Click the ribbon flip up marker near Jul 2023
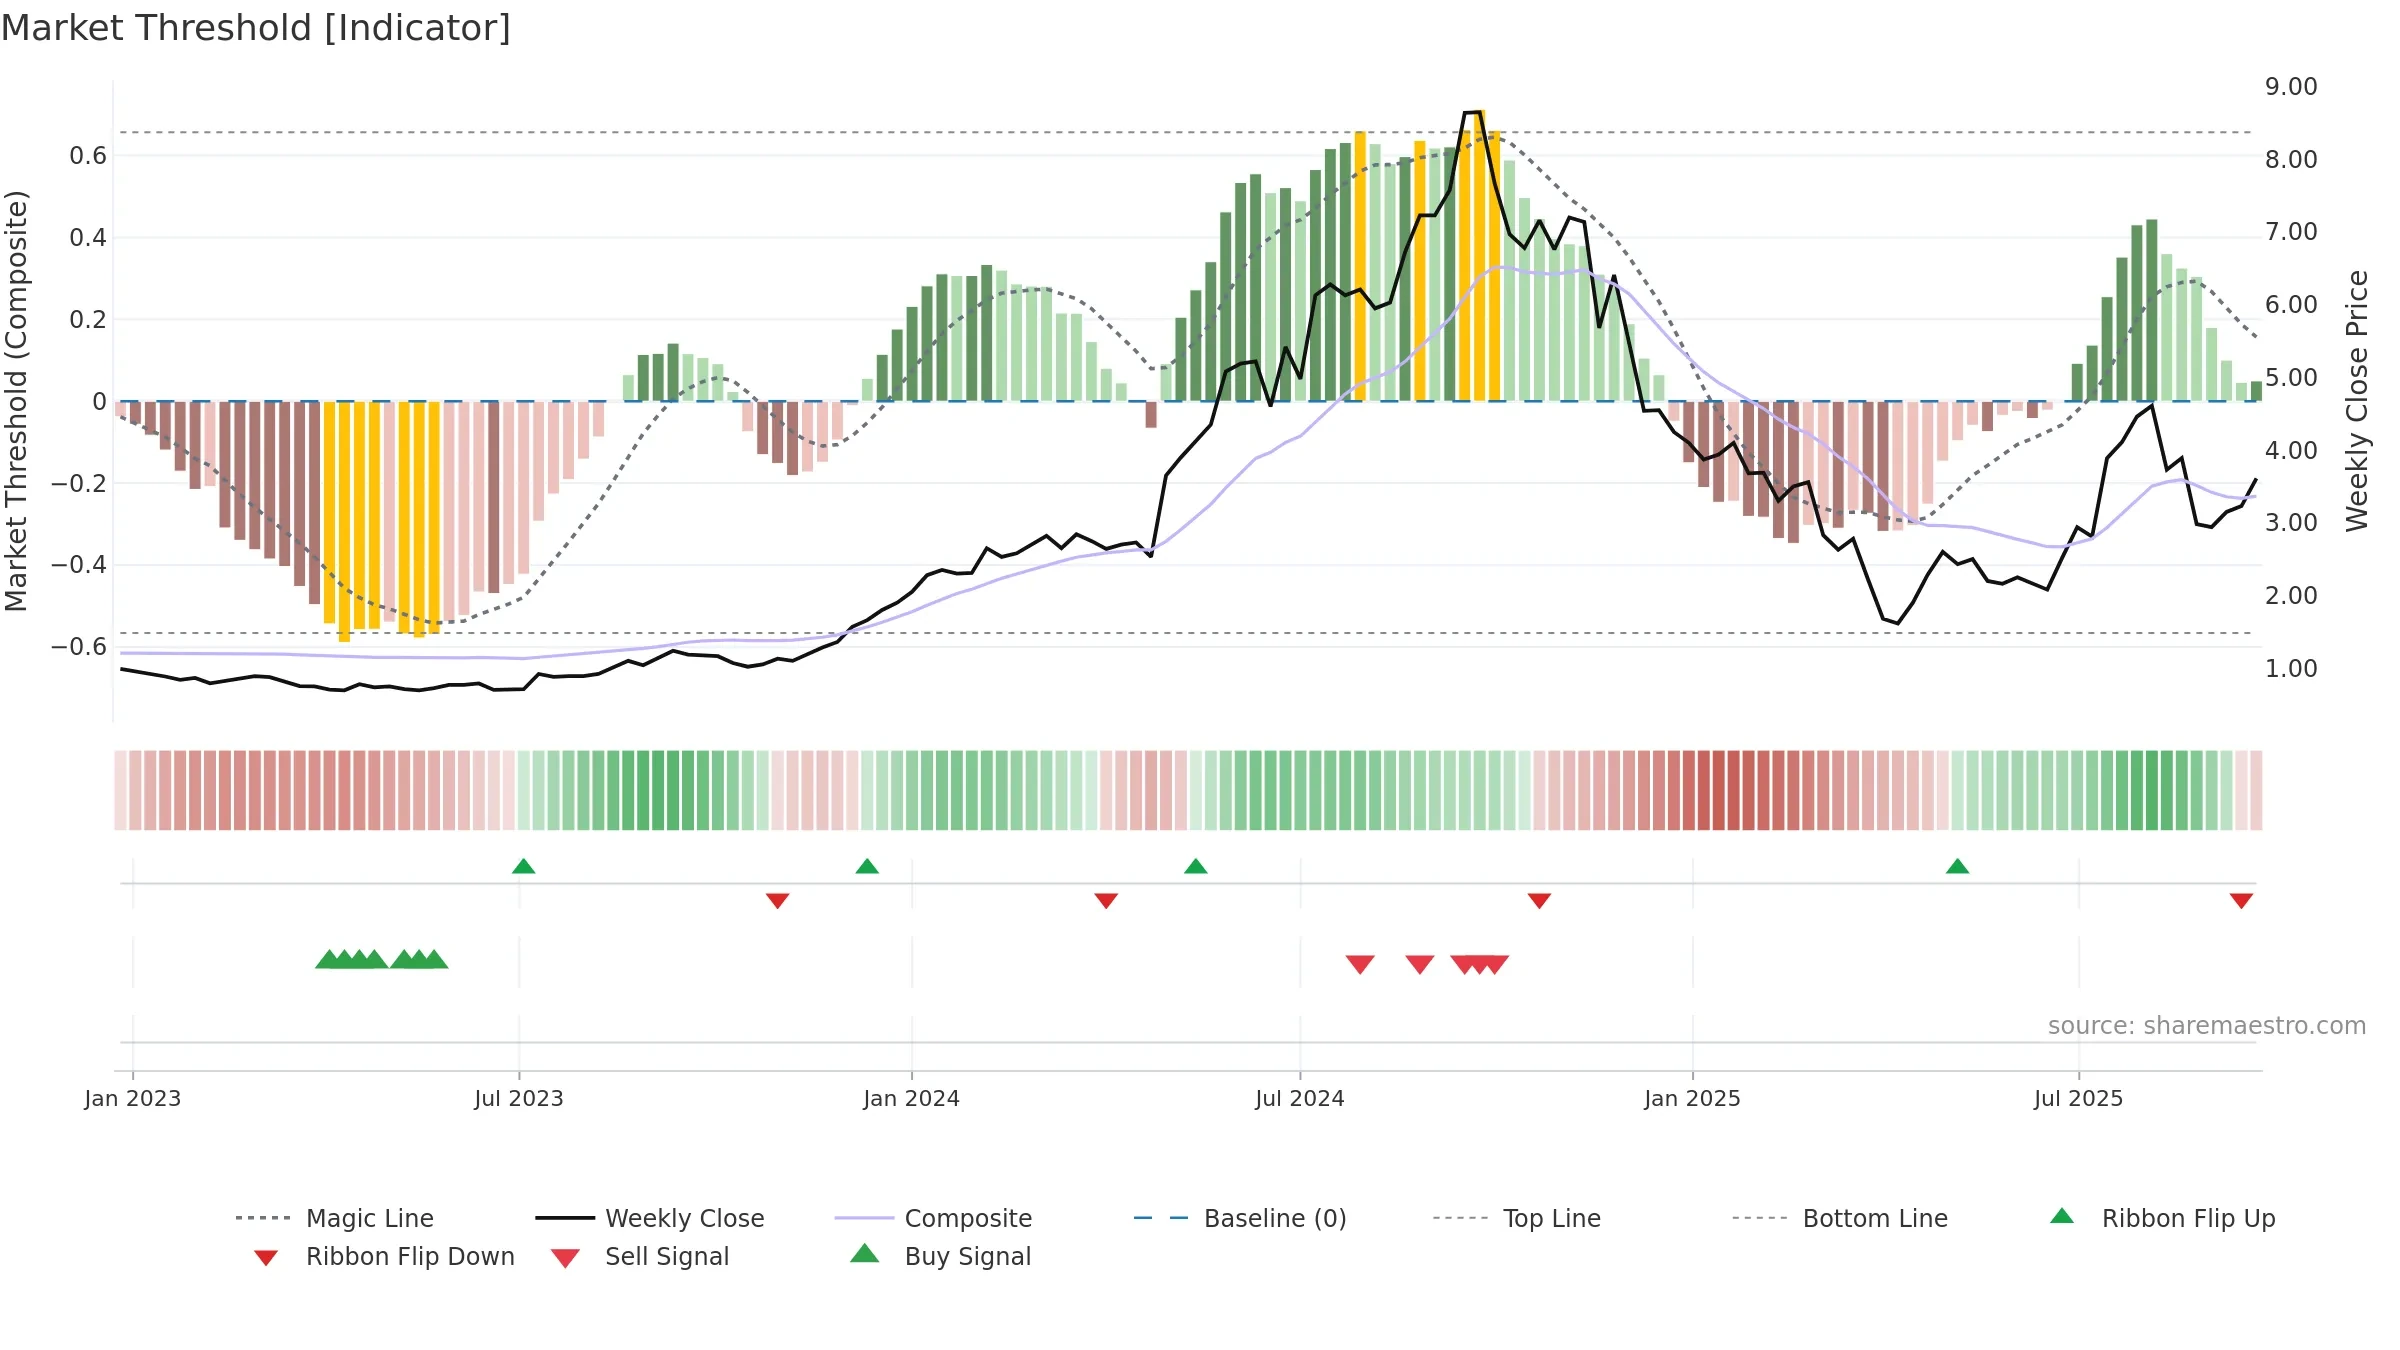The height and width of the screenshot is (1350, 2400). tap(523, 866)
